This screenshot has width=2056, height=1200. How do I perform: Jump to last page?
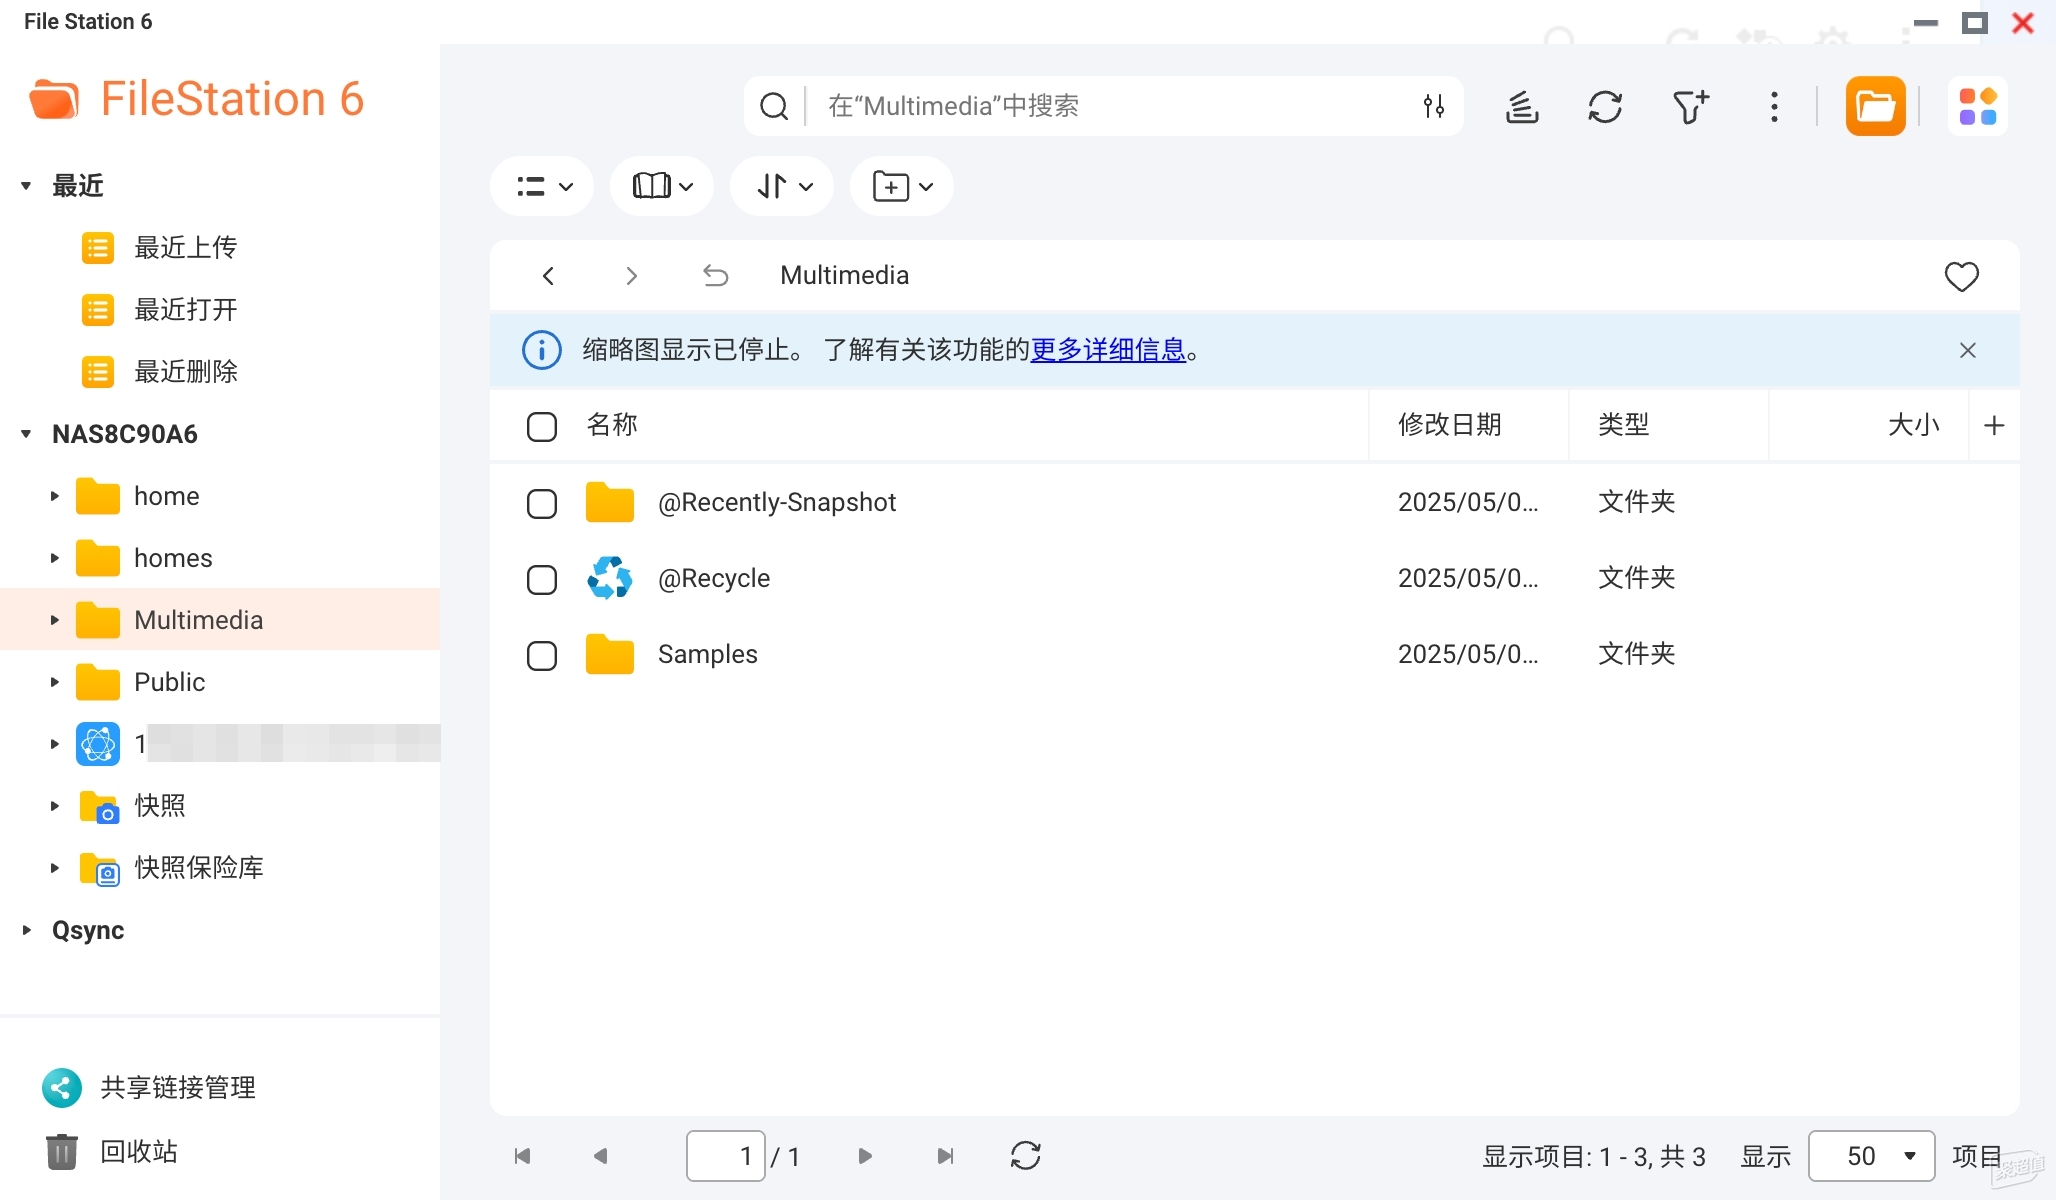pos(945,1156)
